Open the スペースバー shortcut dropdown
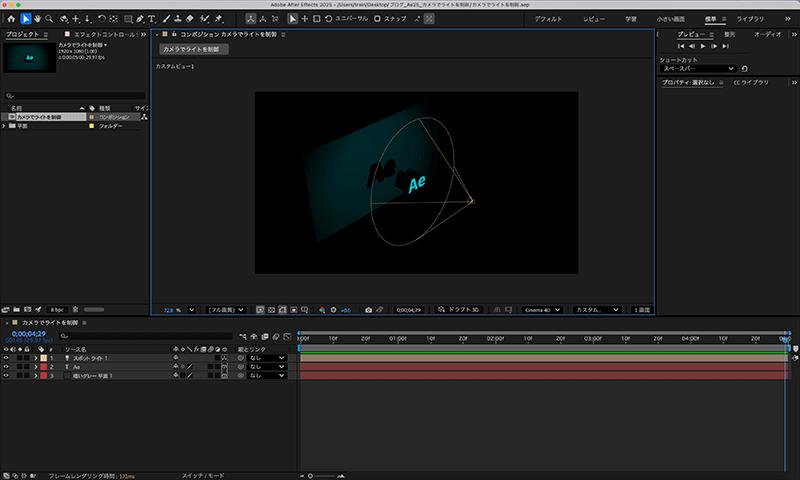Screen dimensions: 800x480 (x=697, y=68)
